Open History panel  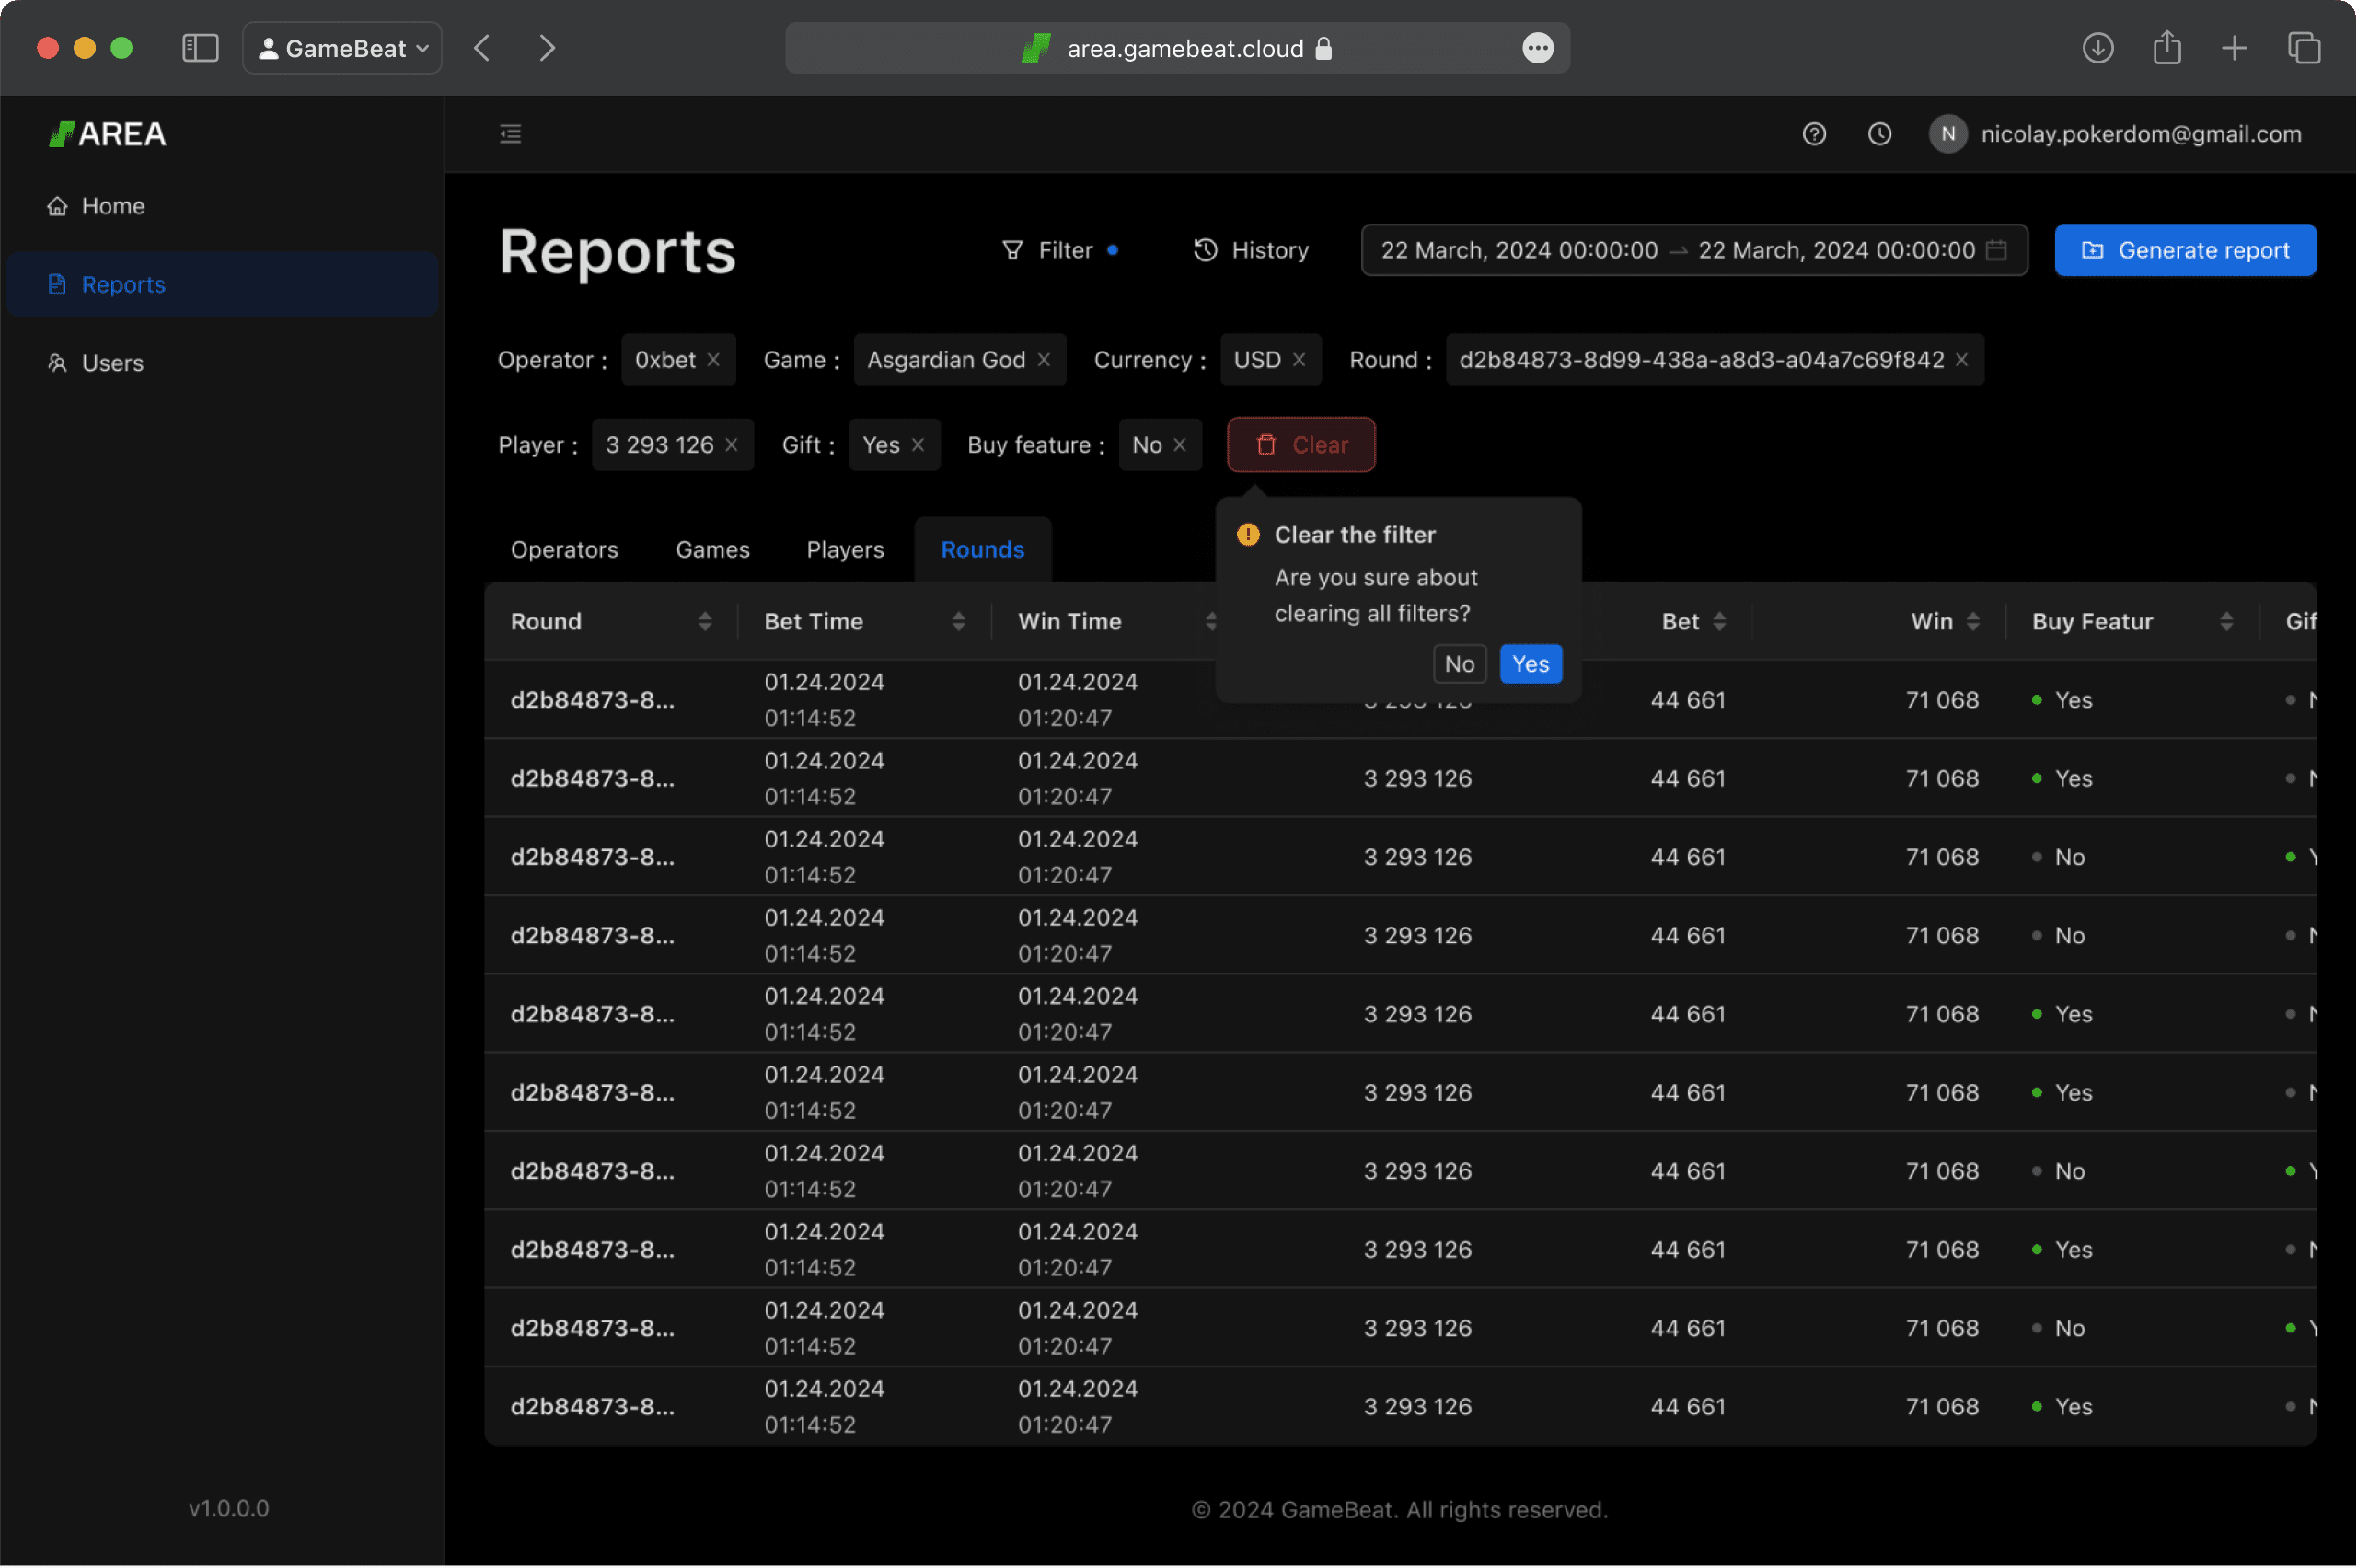[1250, 250]
